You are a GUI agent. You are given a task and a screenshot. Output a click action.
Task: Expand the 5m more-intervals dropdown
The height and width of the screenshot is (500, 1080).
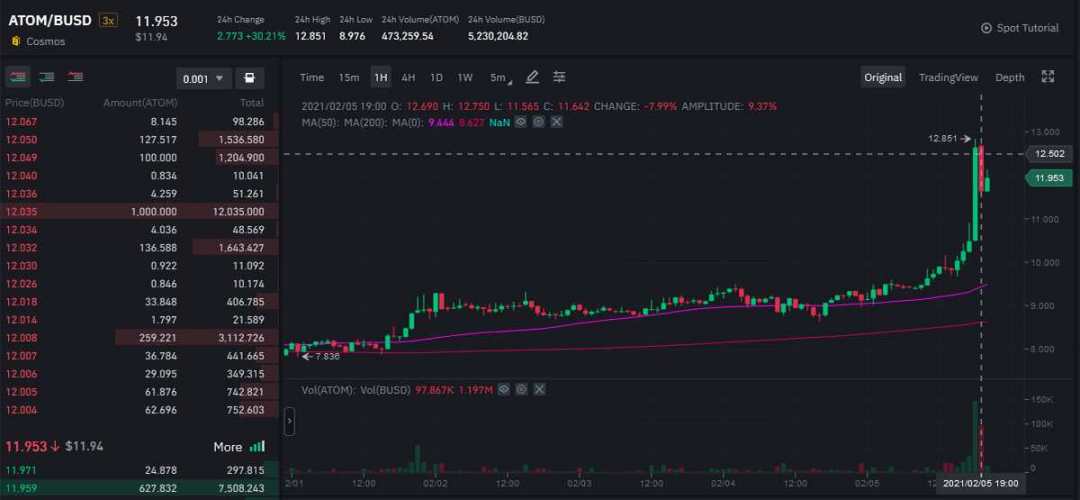pos(499,77)
